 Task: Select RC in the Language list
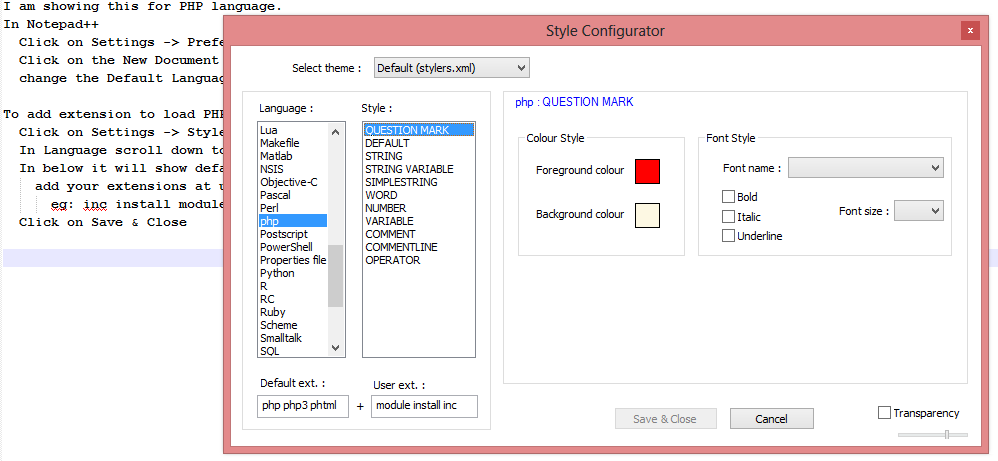pos(292,299)
